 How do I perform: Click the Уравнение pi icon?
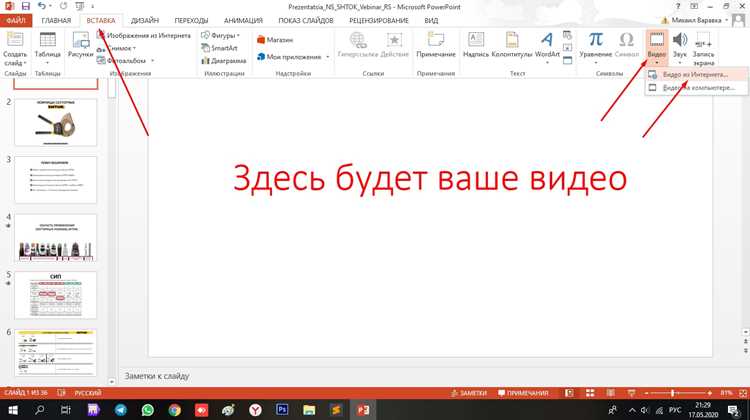(x=596, y=40)
